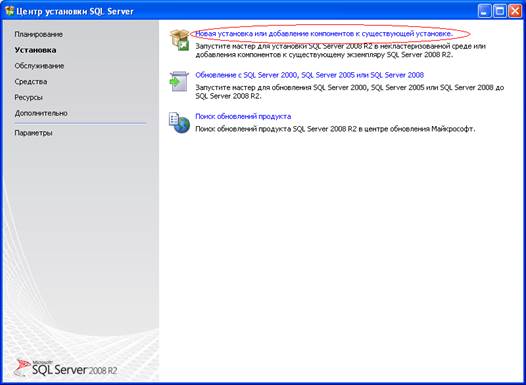Image resolution: width=526 pixels, height=385 pixels.
Task: Go to the Дополнительно section
Action: [41, 113]
